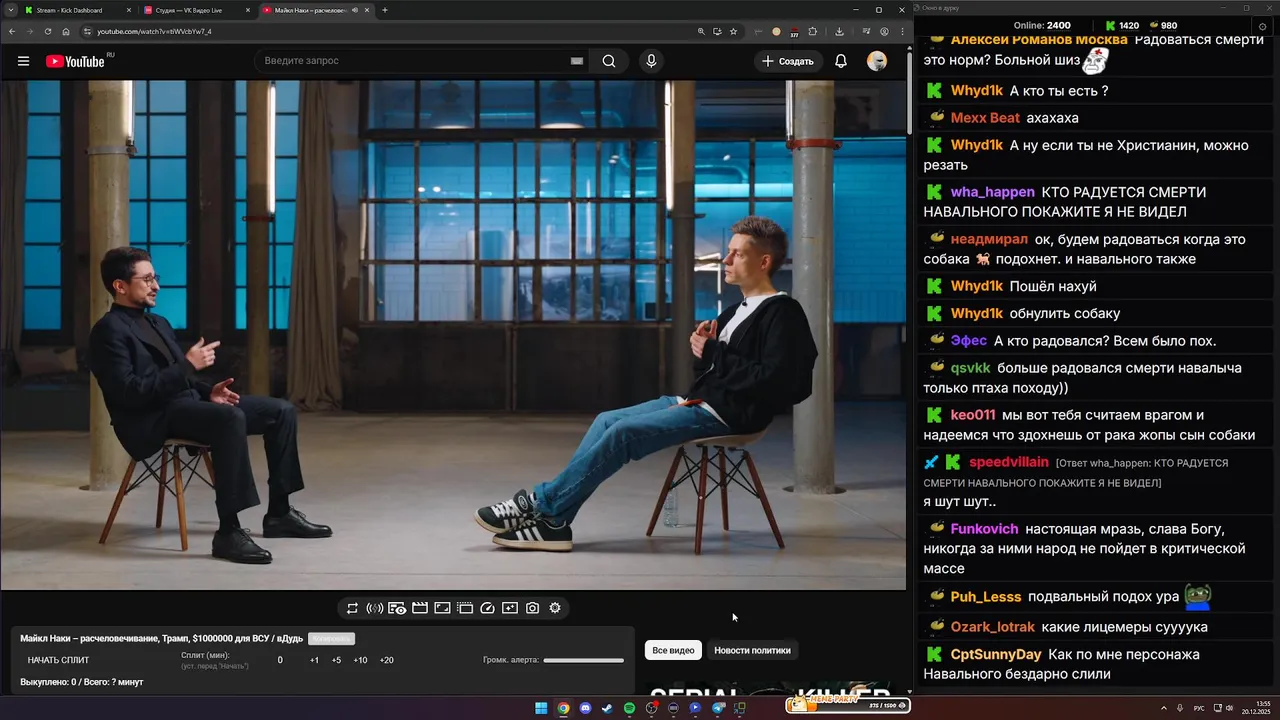The width and height of the screenshot is (1280, 720).
Task: Open settings gear in the player toolbar
Action: click(x=555, y=608)
